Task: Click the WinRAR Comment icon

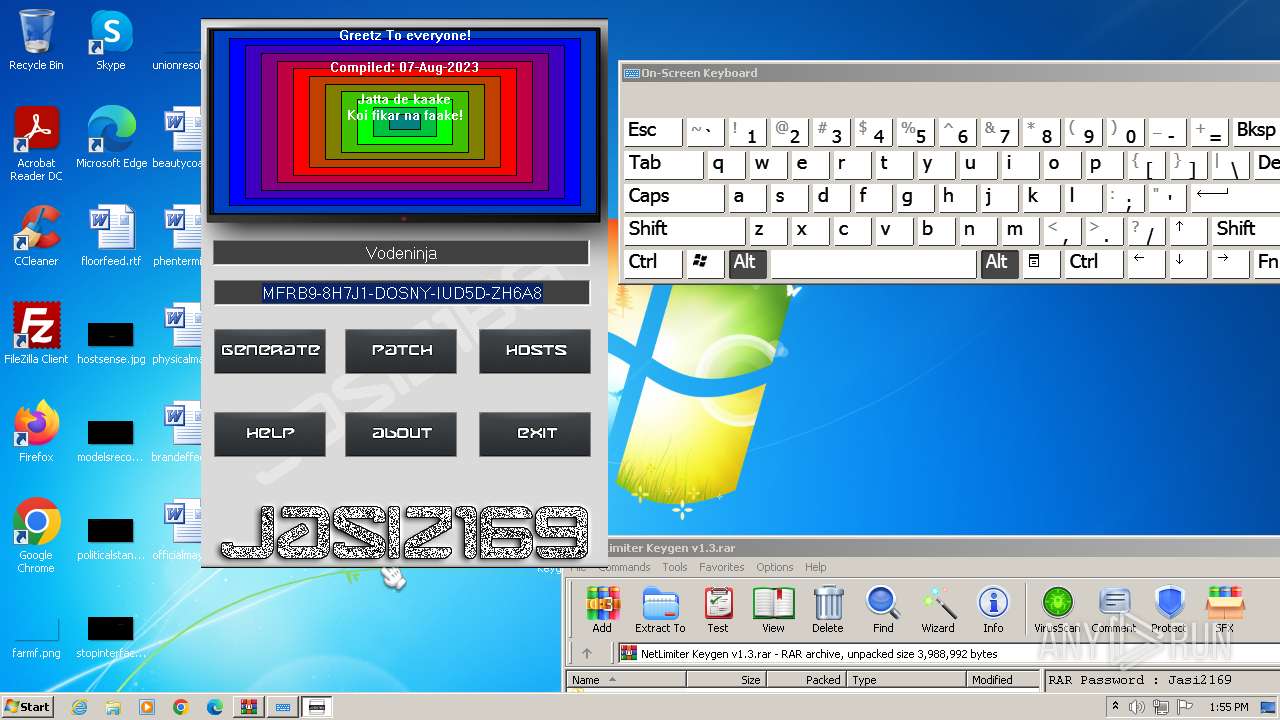Action: tap(1113, 610)
